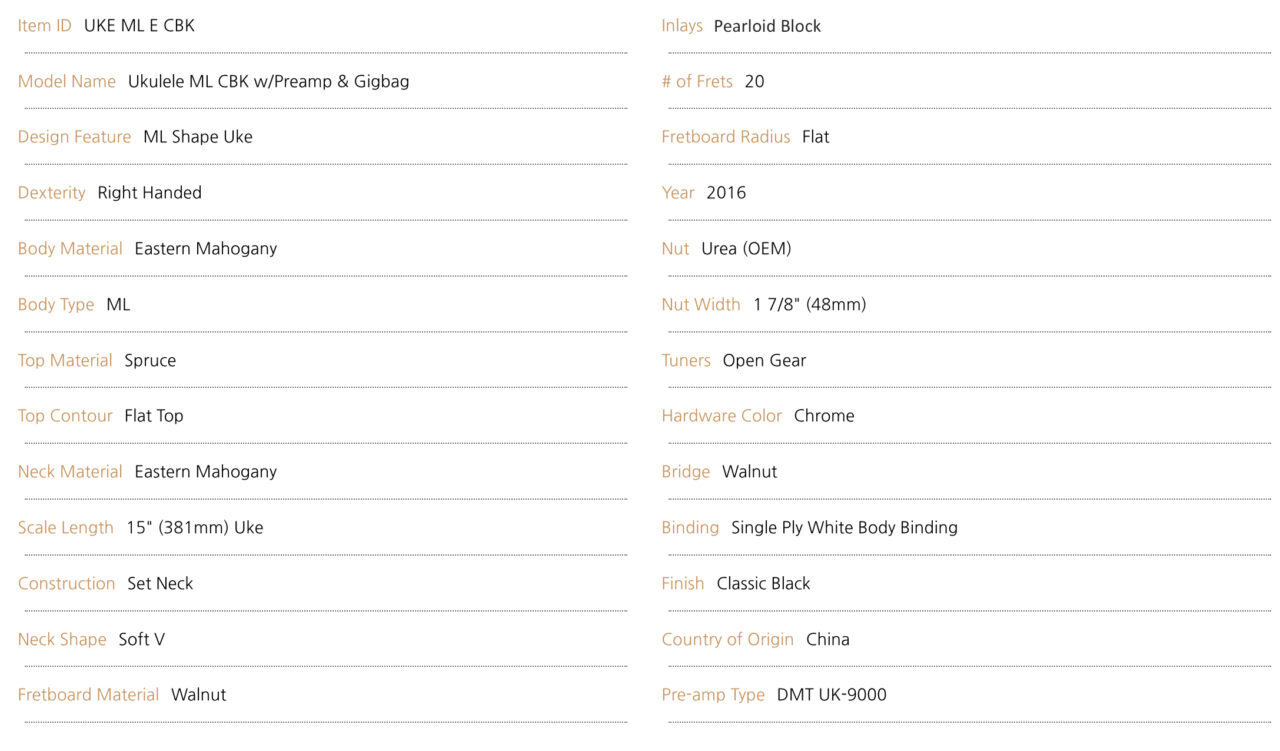Viewport: 1280px width, 751px height.
Task: Click Ukulele ML CBK w/Preamp & Gigbag
Action: click(268, 82)
